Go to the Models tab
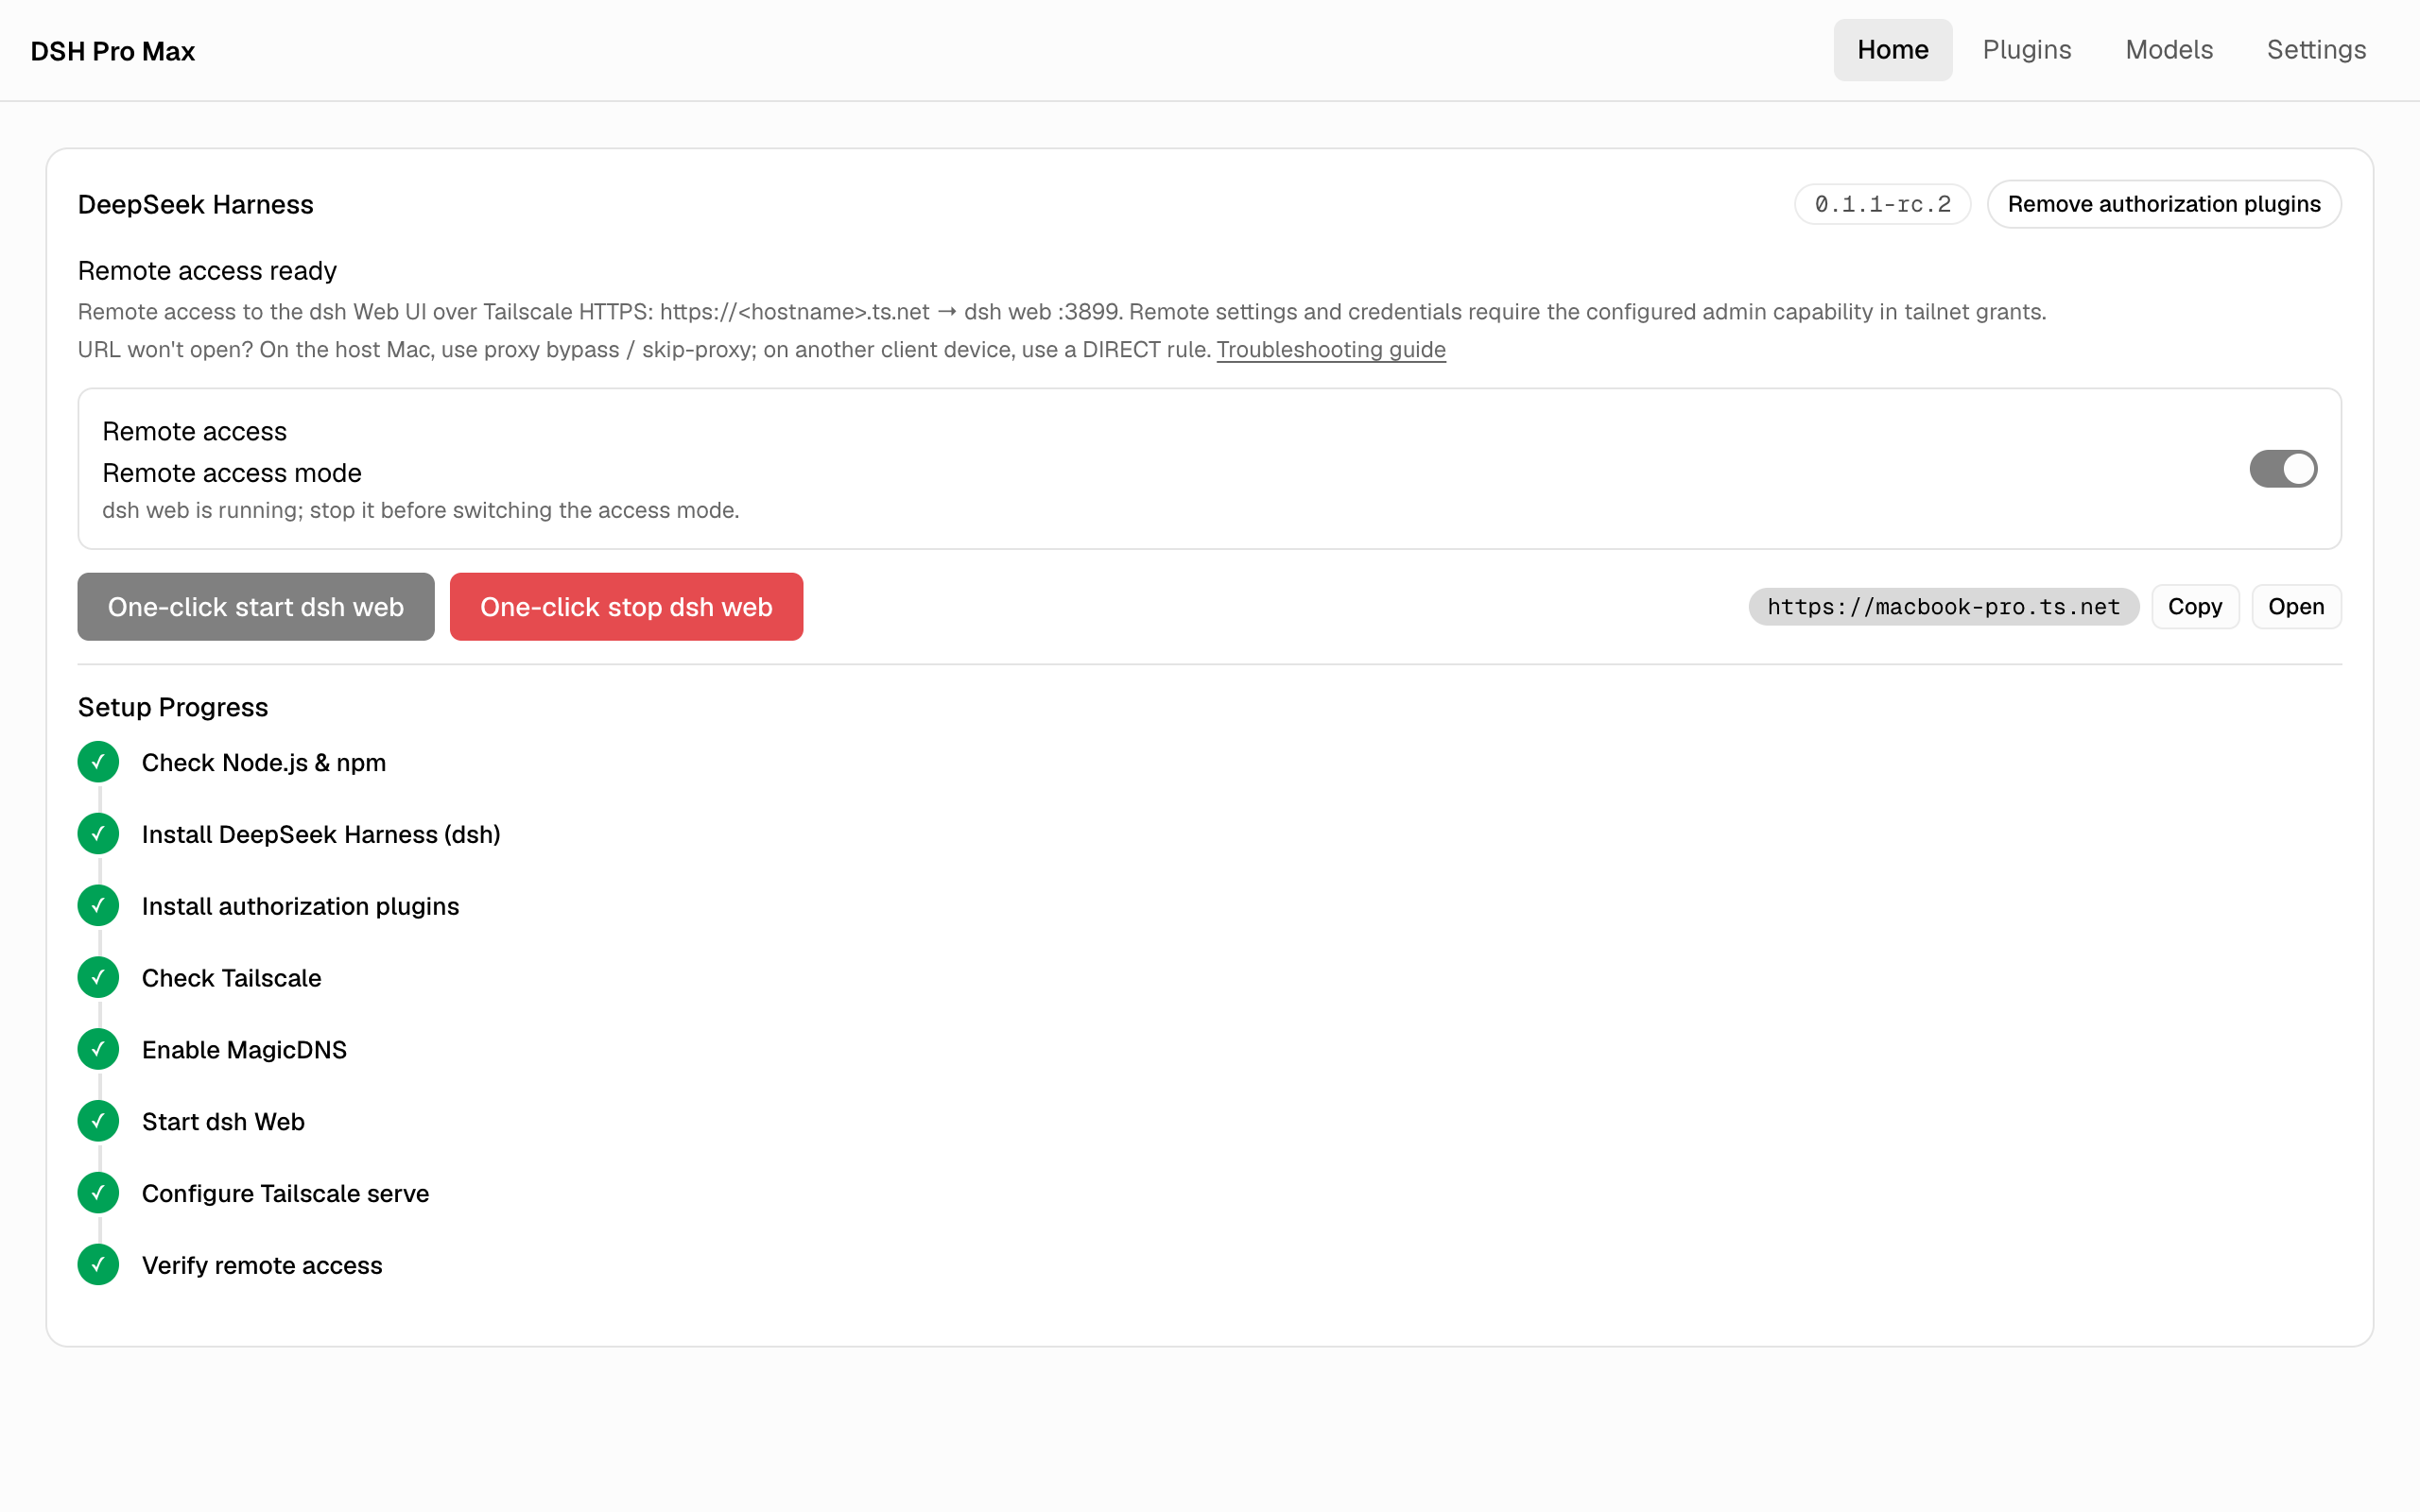 [2169, 50]
